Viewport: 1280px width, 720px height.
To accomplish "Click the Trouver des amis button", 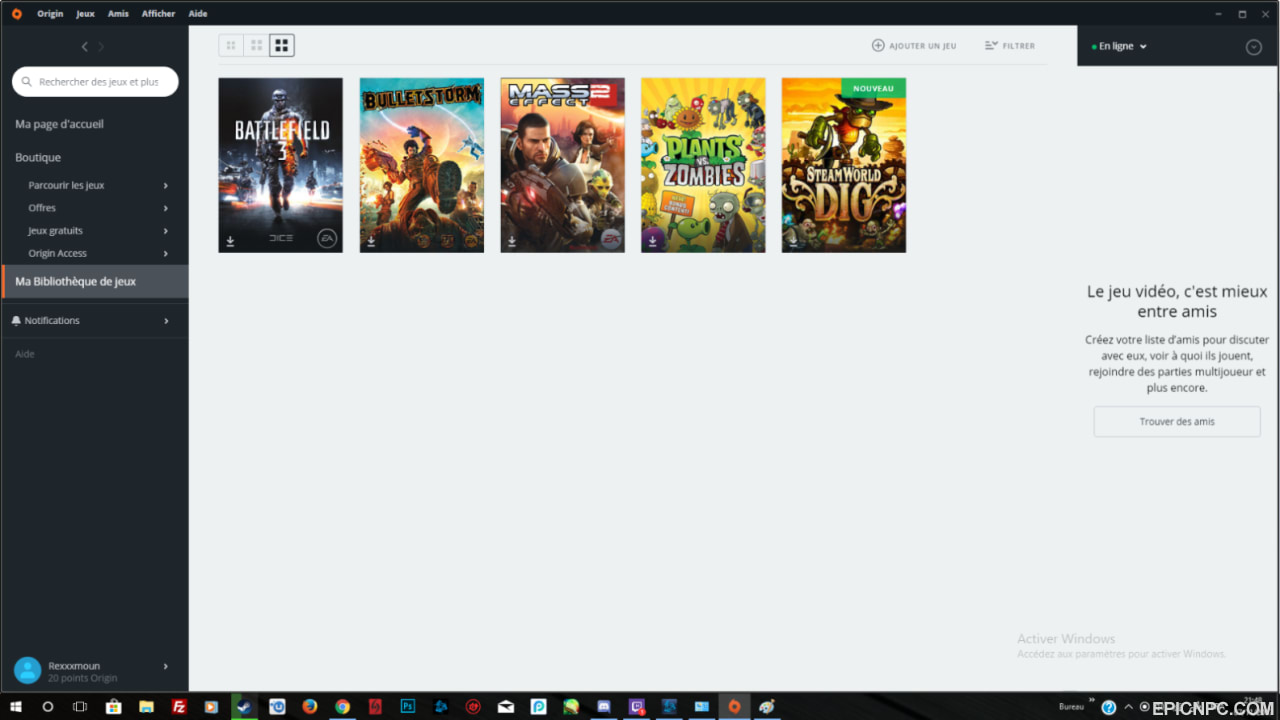I will [x=1177, y=421].
